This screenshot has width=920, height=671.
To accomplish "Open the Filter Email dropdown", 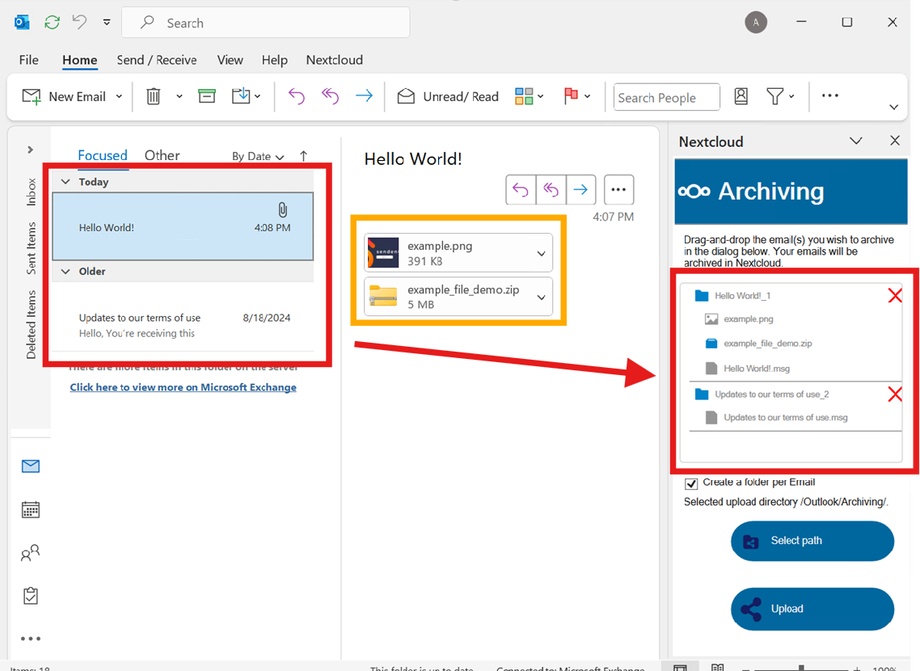I will 780,97.
